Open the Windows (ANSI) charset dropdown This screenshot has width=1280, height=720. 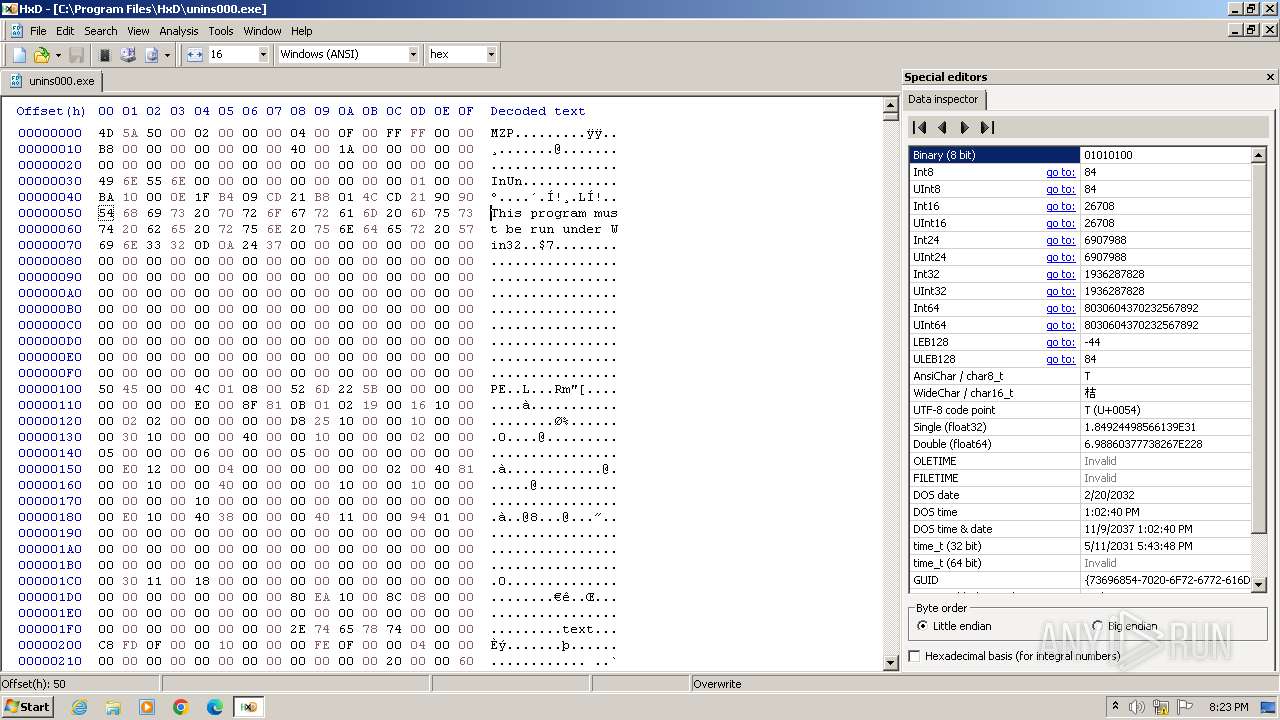(x=413, y=54)
